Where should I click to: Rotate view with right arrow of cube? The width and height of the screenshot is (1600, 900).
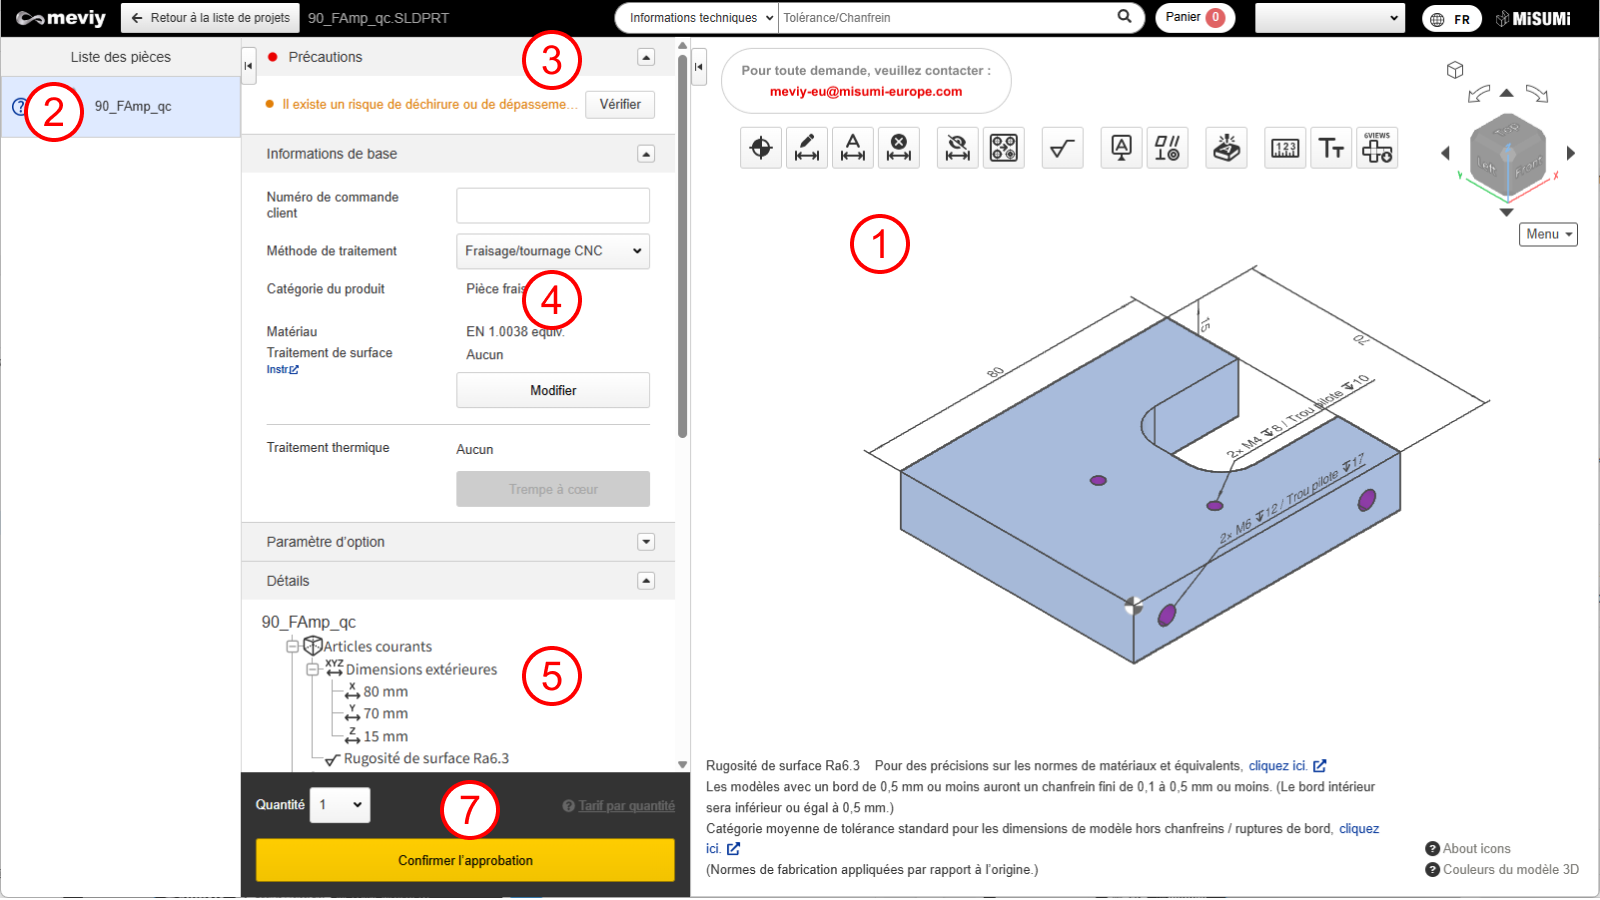1571,153
